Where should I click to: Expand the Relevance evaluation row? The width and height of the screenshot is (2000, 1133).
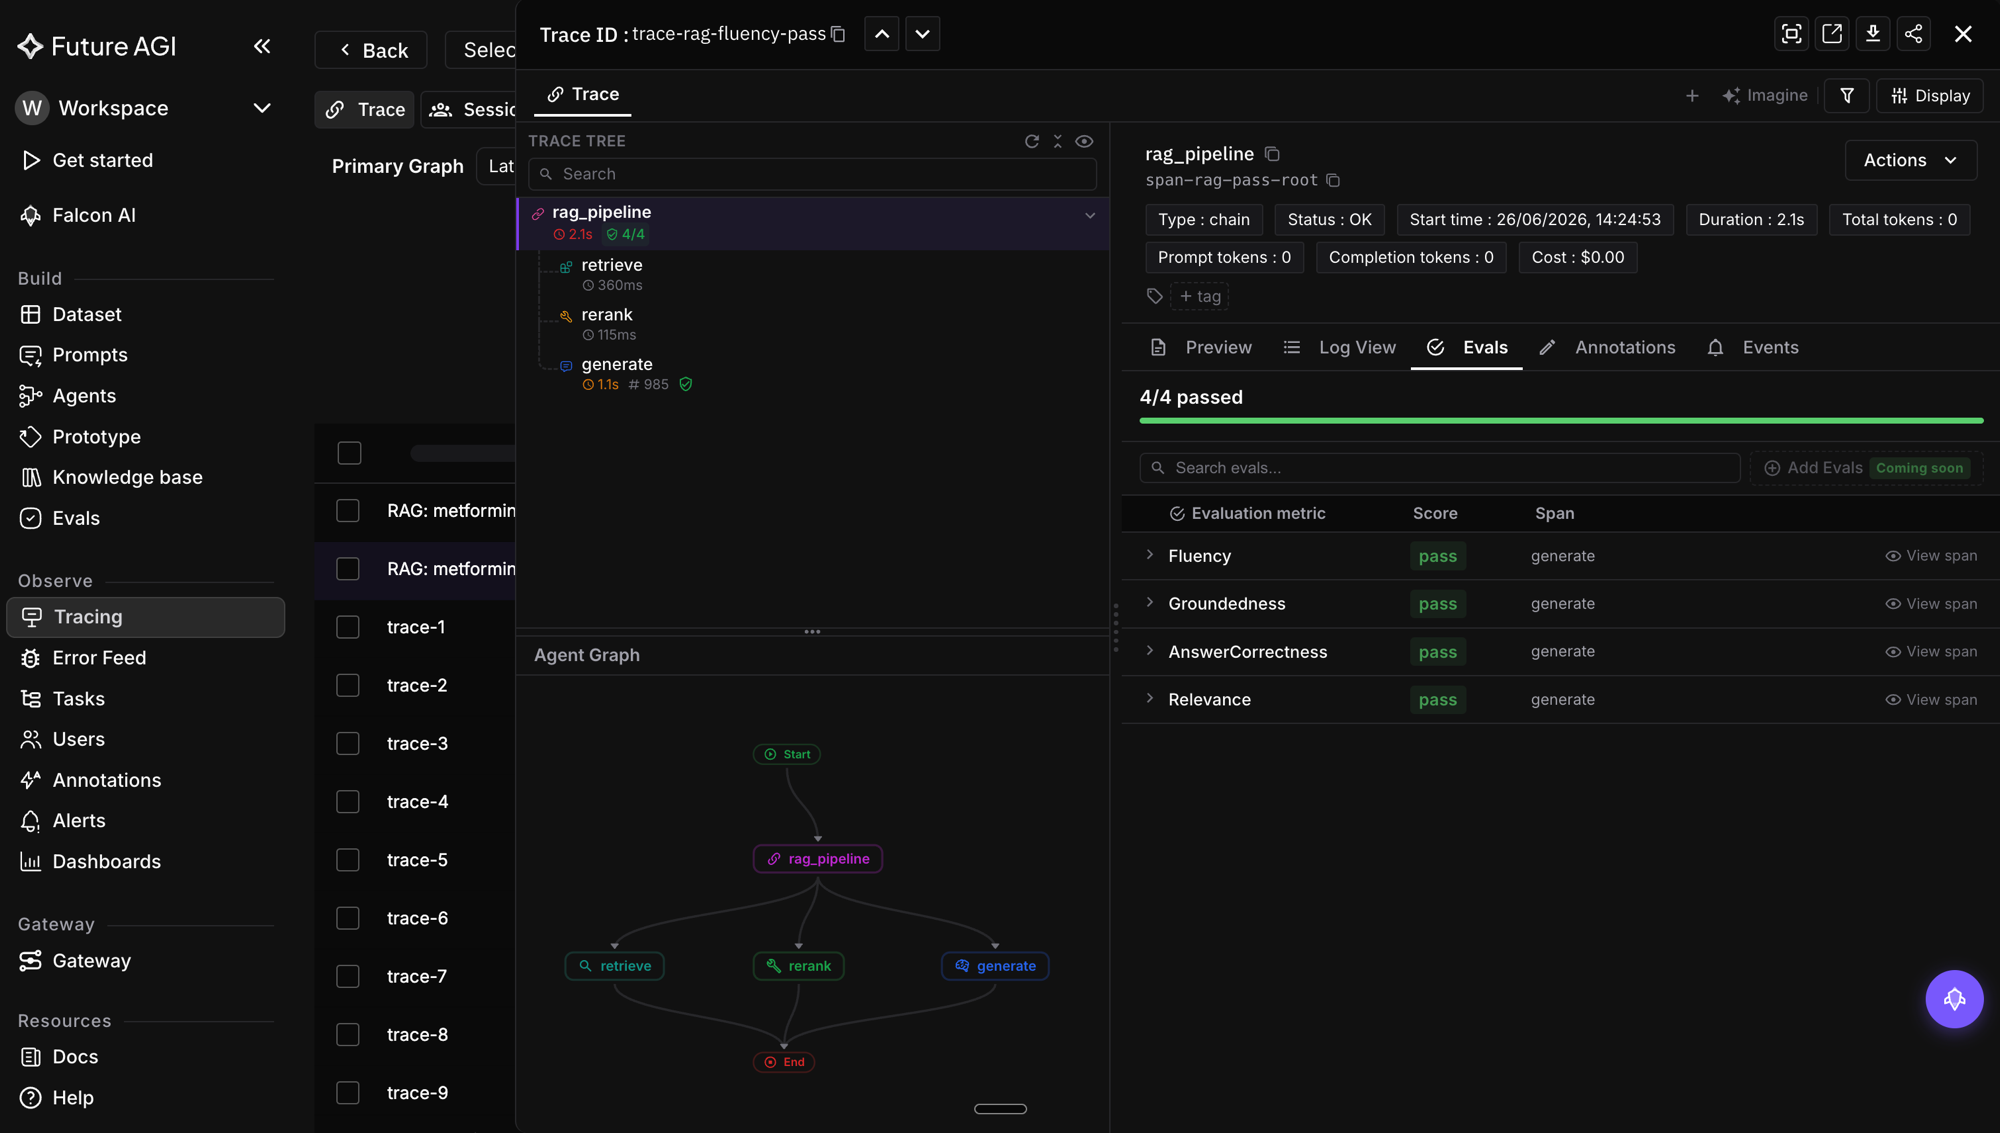(x=1150, y=699)
